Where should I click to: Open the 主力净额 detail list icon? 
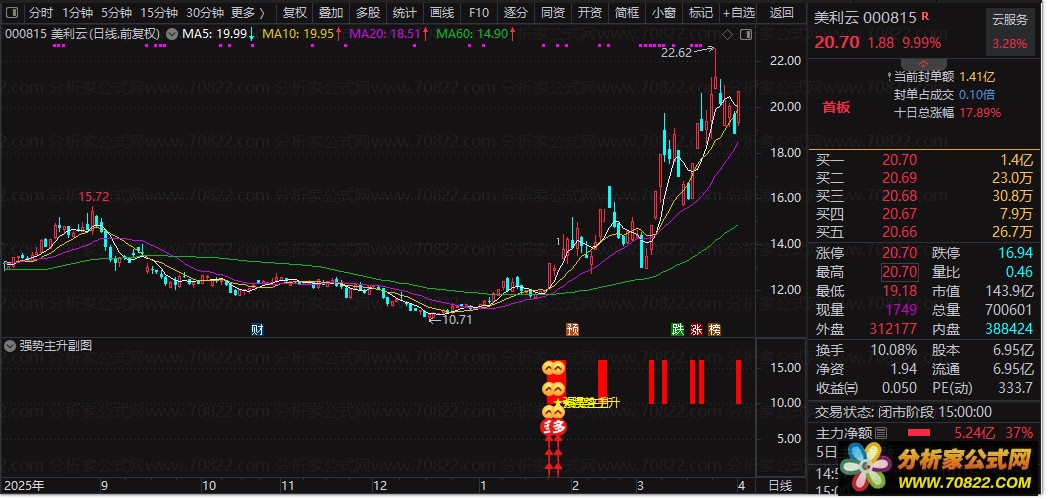click(881, 433)
